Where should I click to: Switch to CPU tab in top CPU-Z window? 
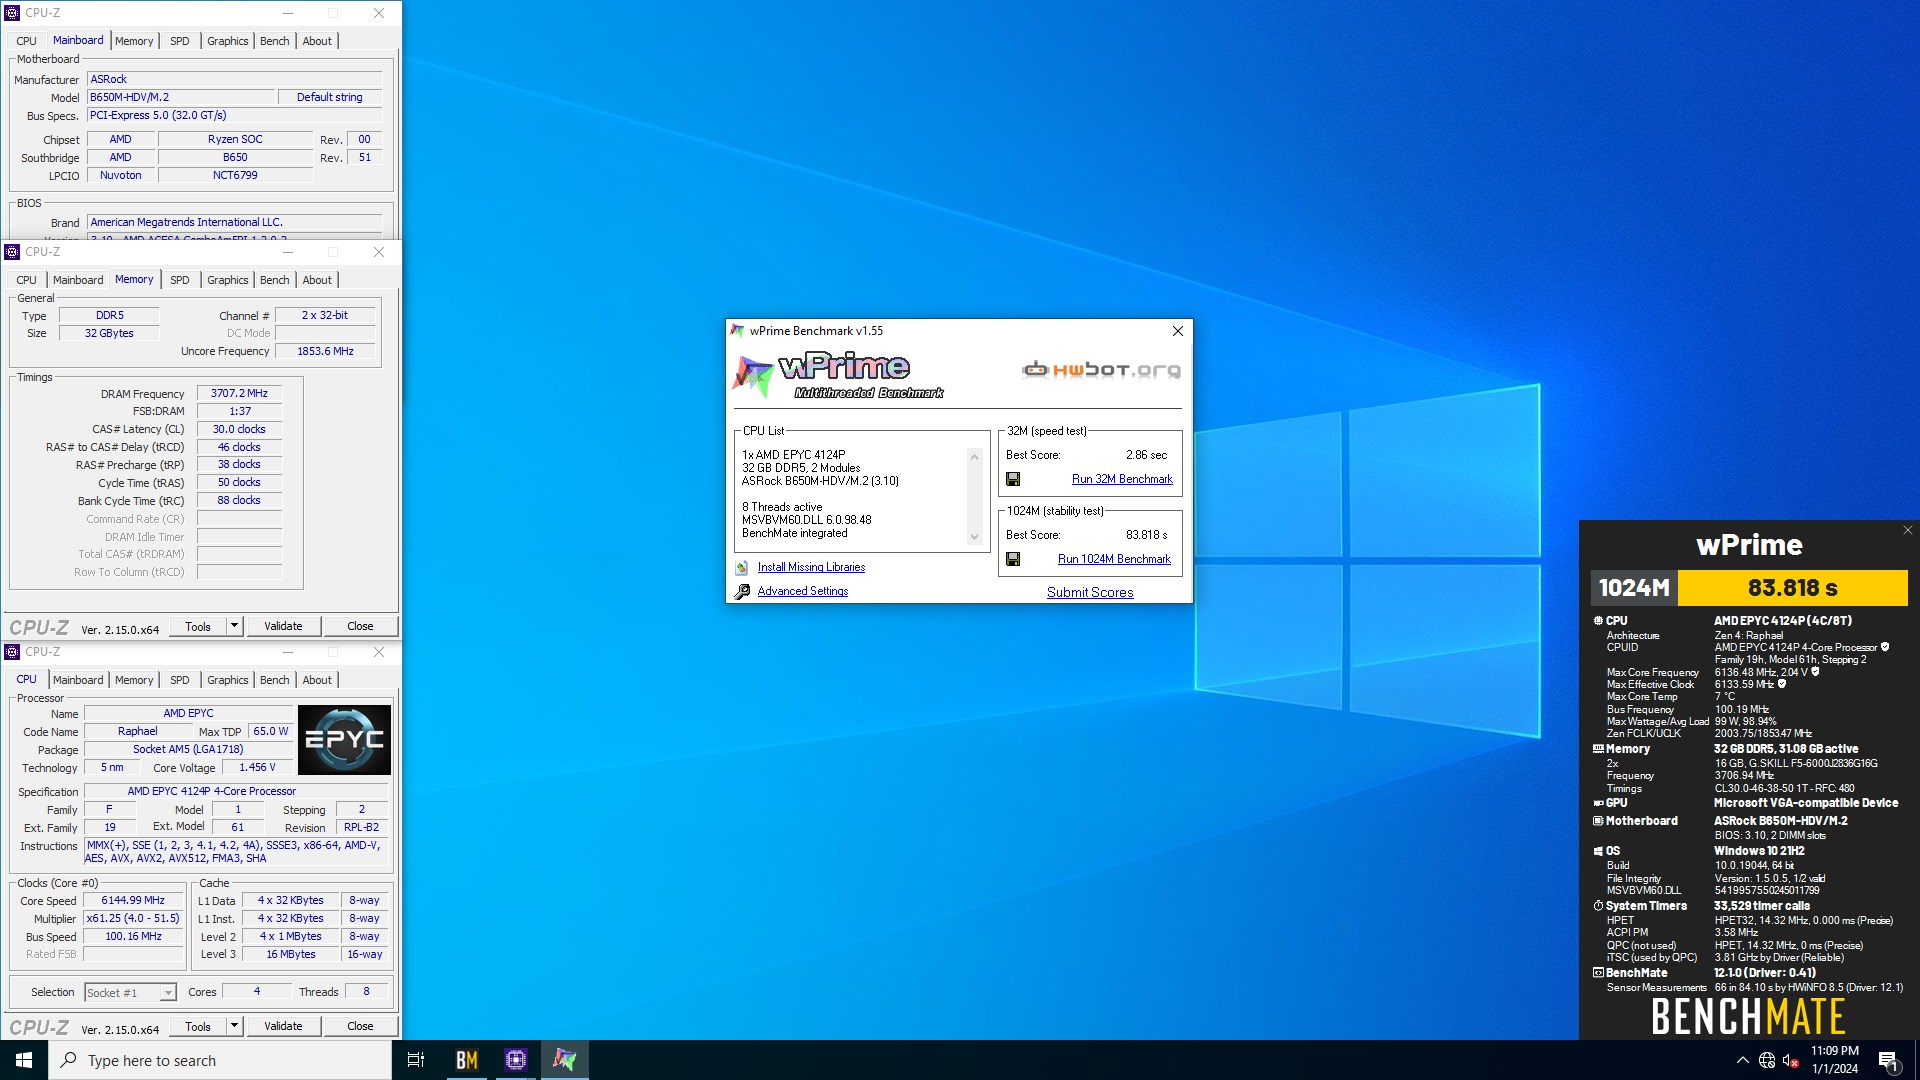[x=27, y=41]
